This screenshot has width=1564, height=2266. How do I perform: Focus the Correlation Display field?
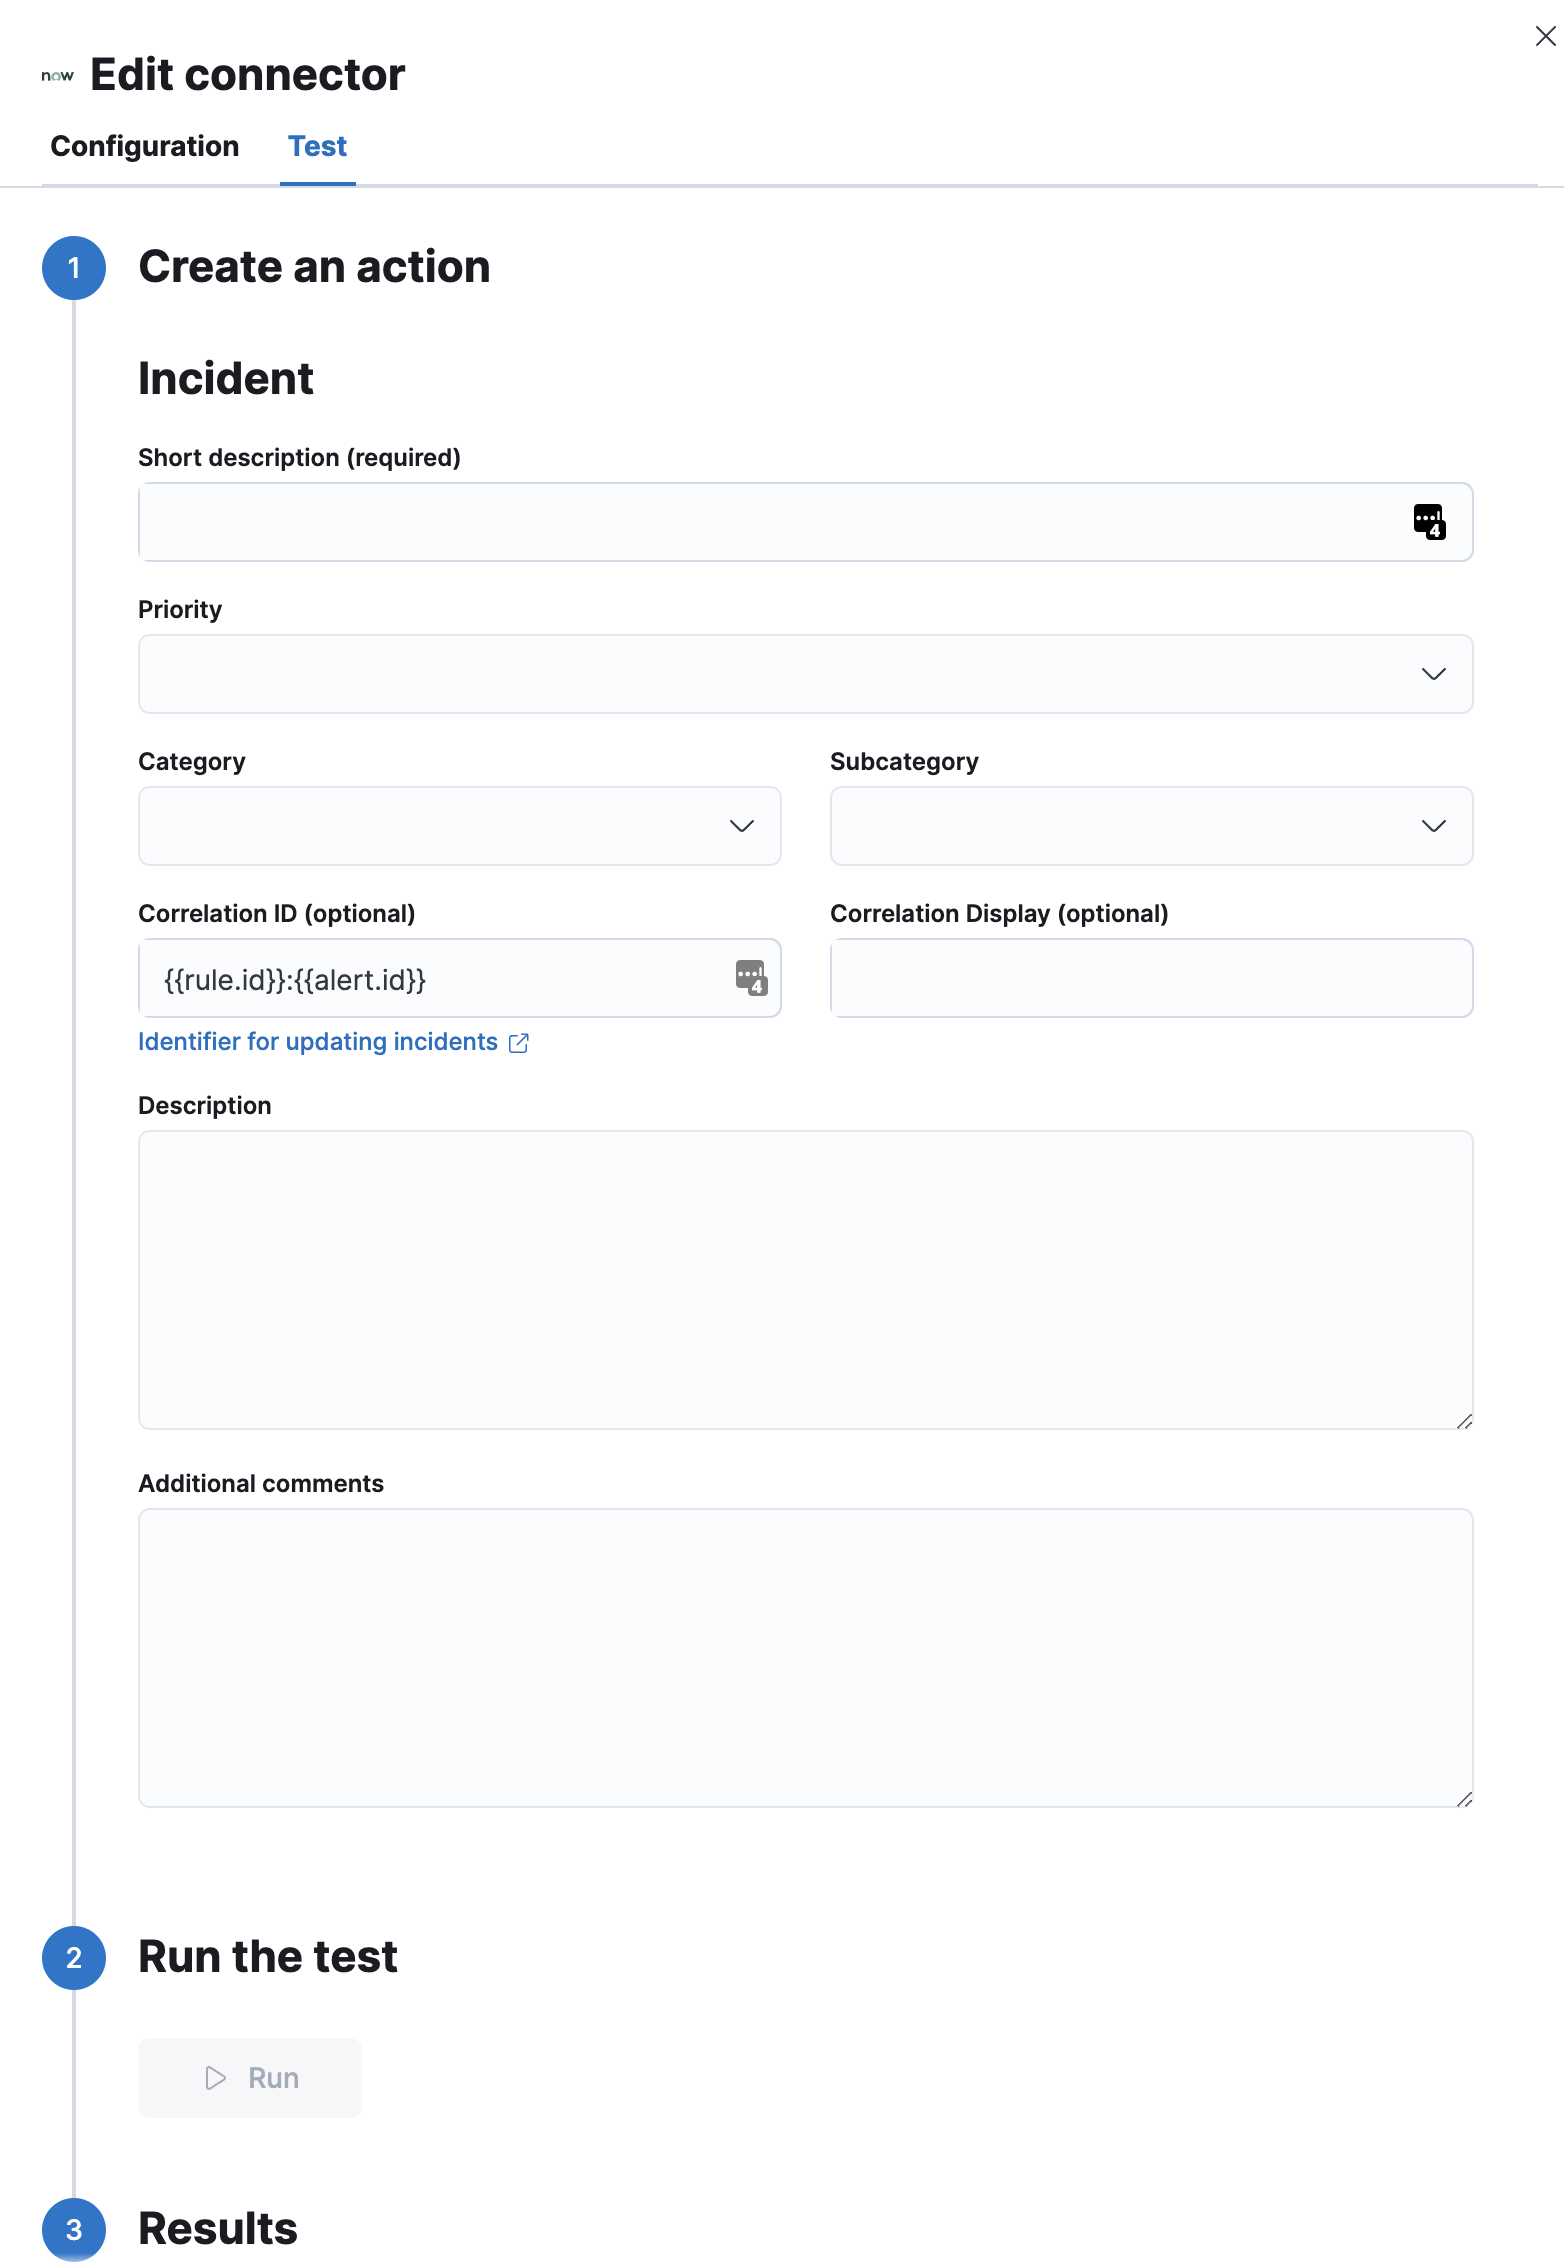pos(1150,978)
